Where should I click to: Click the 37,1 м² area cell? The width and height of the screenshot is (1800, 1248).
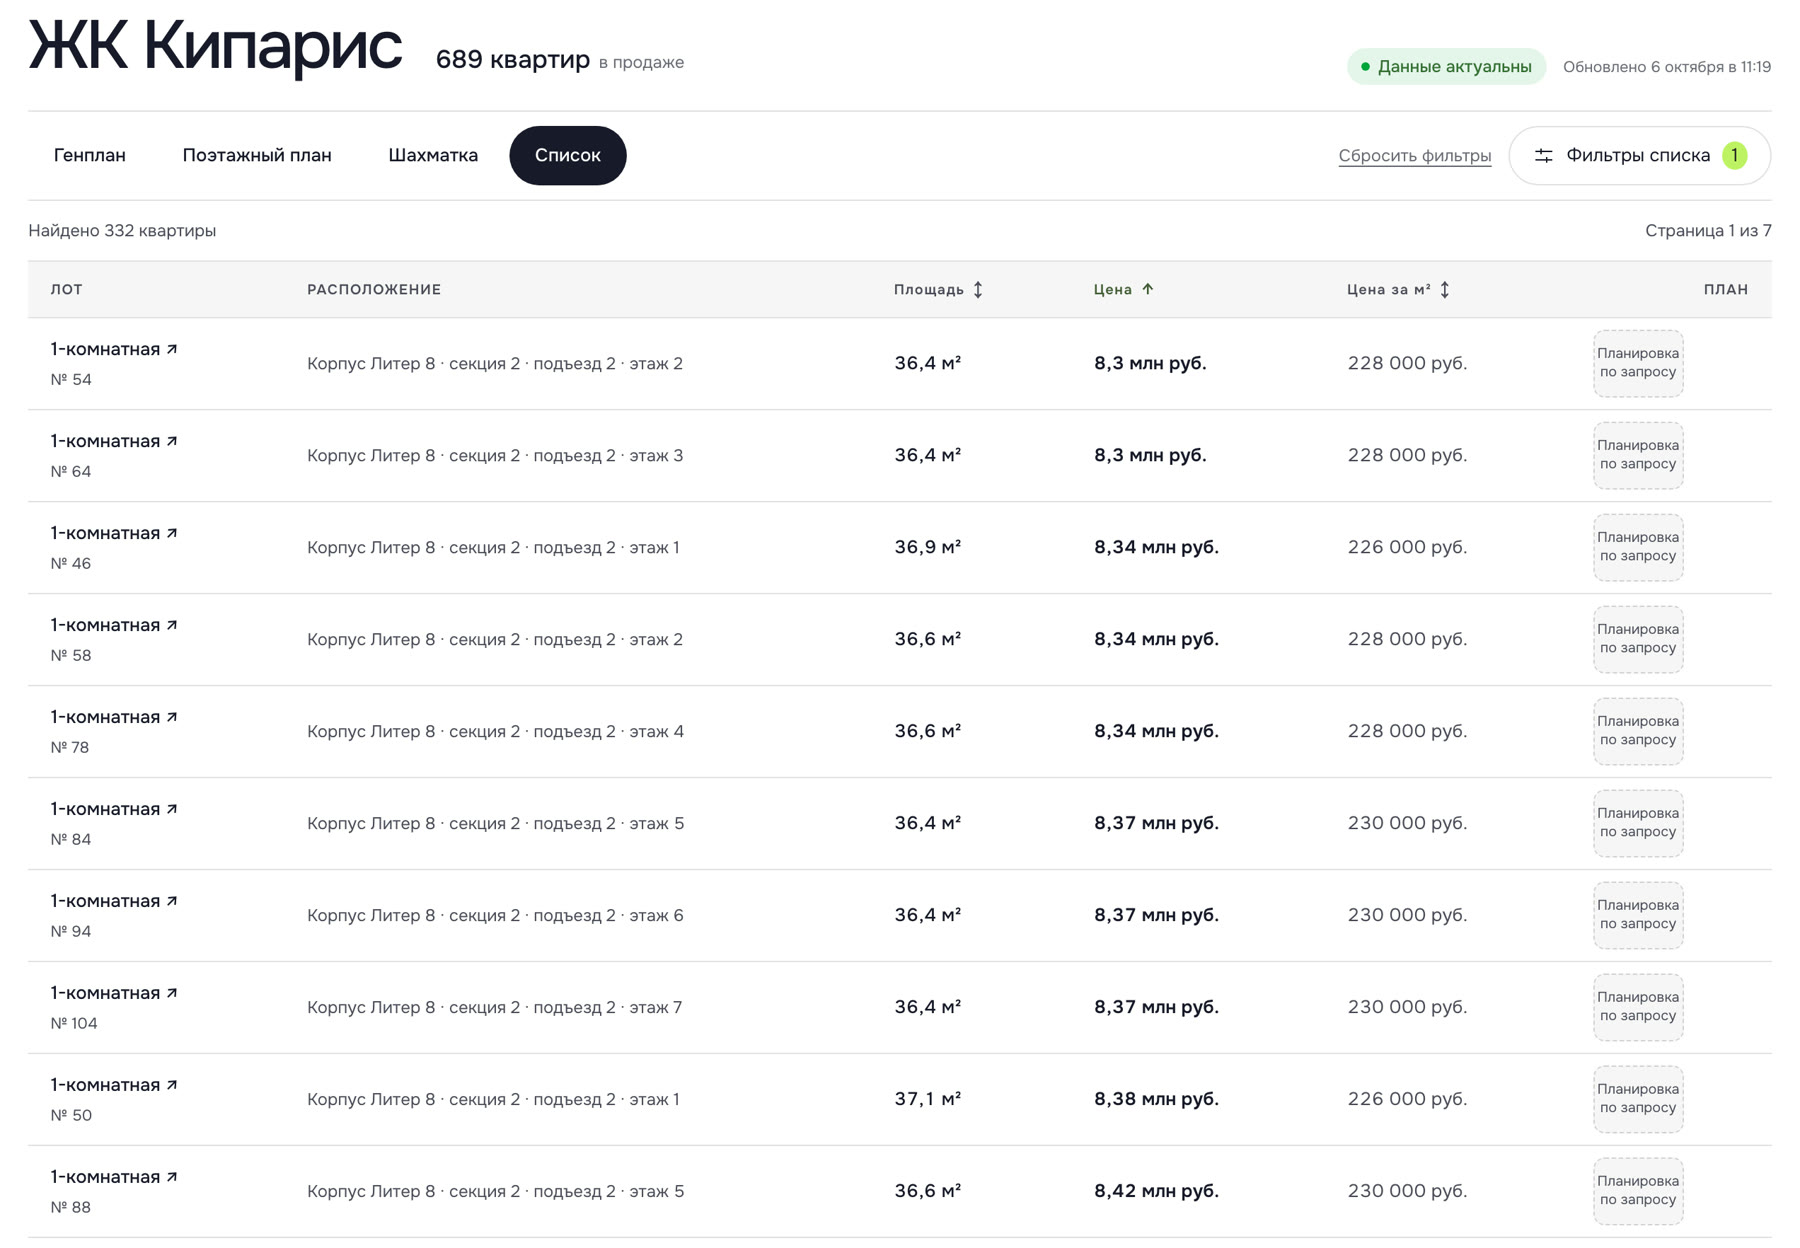(928, 1099)
